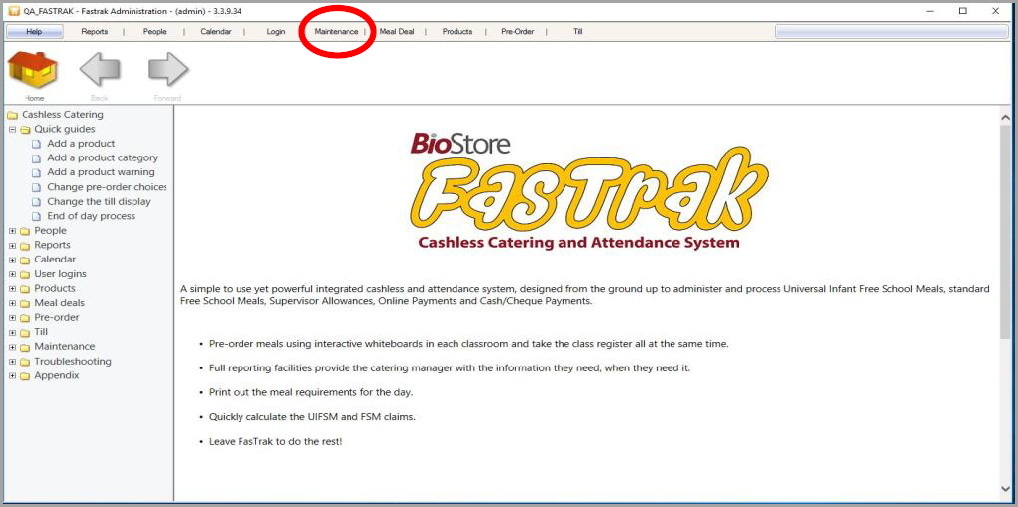Expand the Calendar folder in the tree
1018x507 pixels.
(x=12, y=260)
